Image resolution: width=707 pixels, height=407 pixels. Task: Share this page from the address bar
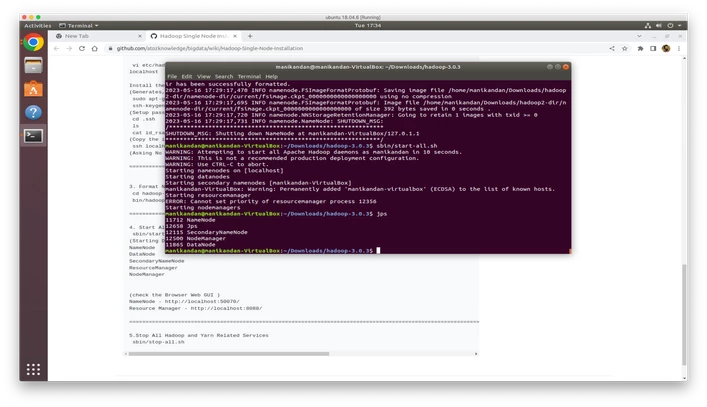pyautogui.click(x=612, y=48)
